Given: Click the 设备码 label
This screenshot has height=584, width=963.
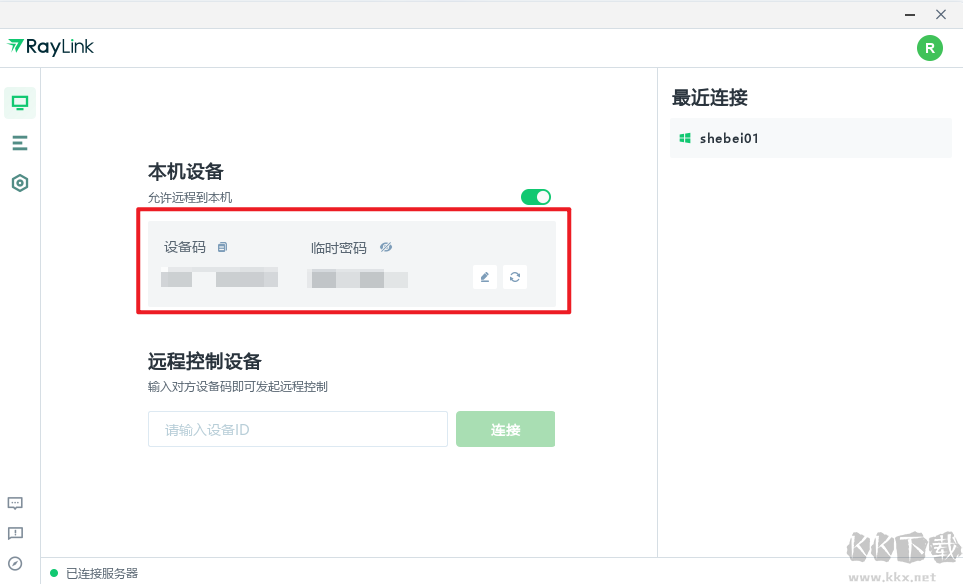Looking at the screenshot, I should coord(185,247).
